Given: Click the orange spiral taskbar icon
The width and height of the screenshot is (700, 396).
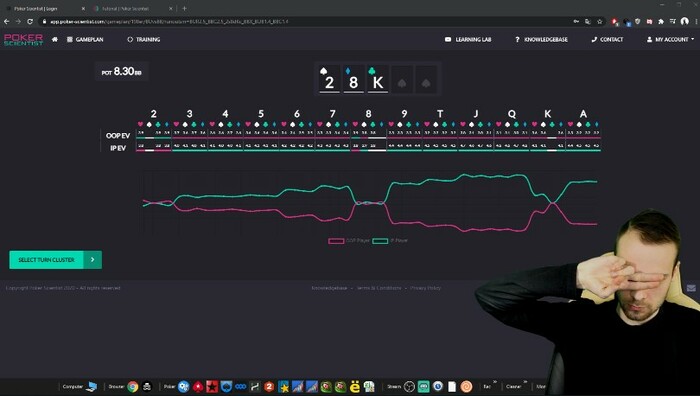Looking at the screenshot, I should pos(466,387).
